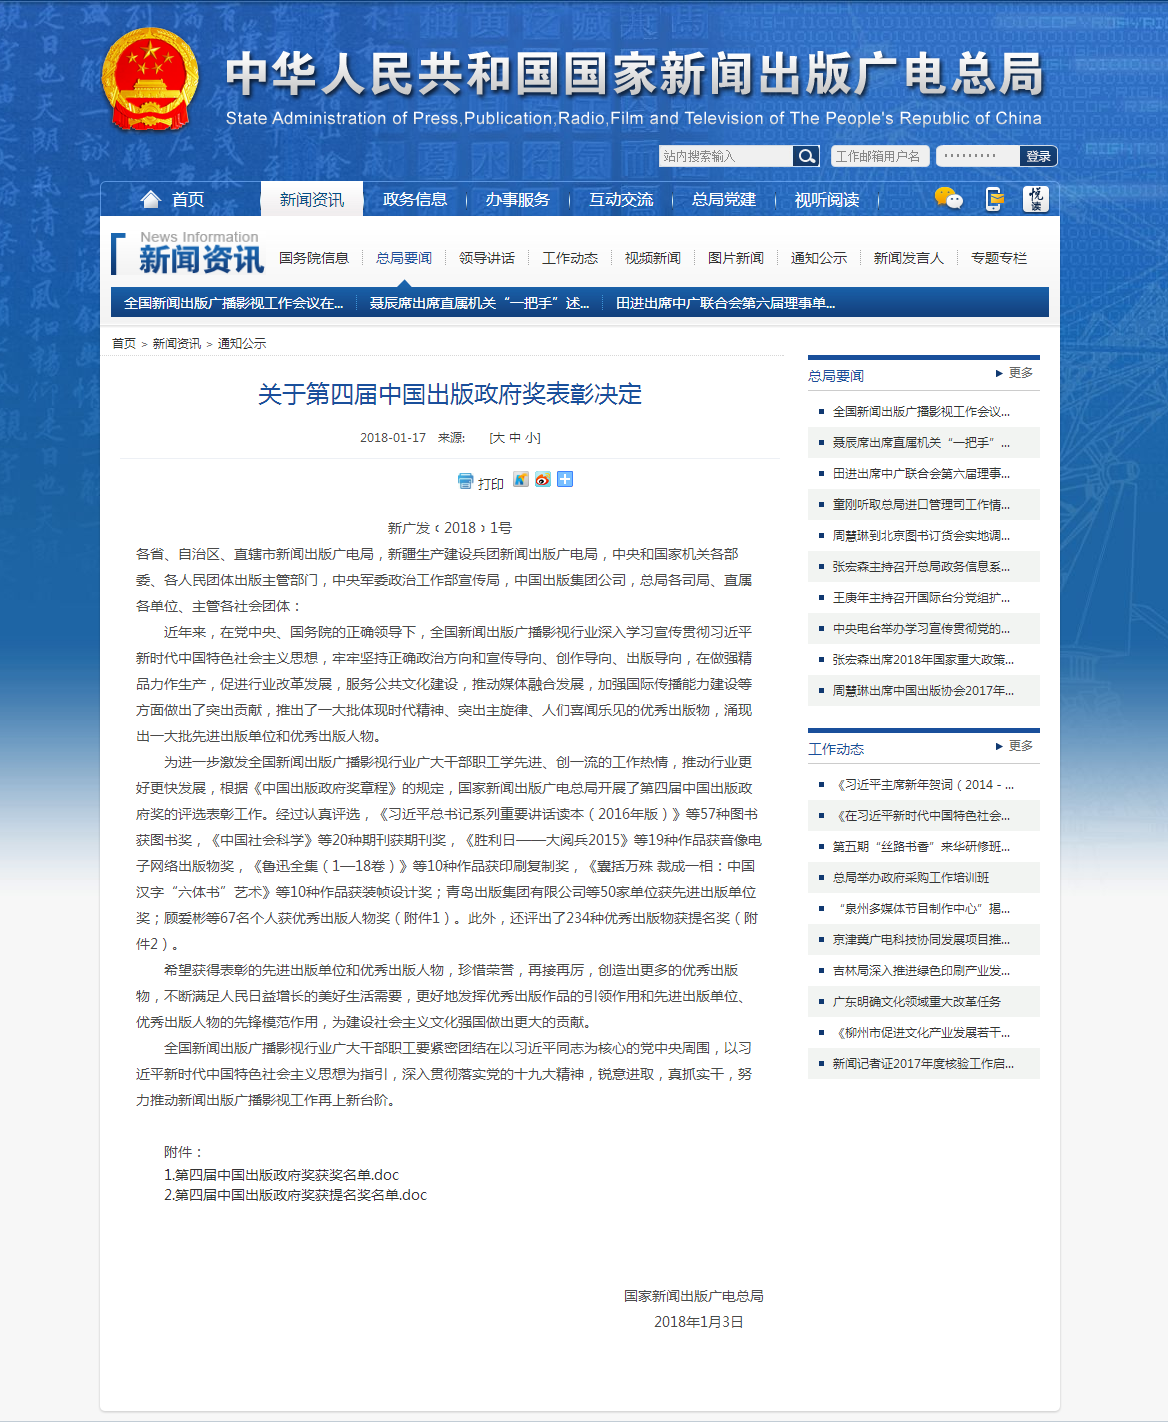Screen dimensions: 1168x1422
Task: Click the search magnifier icon
Action: click(806, 156)
